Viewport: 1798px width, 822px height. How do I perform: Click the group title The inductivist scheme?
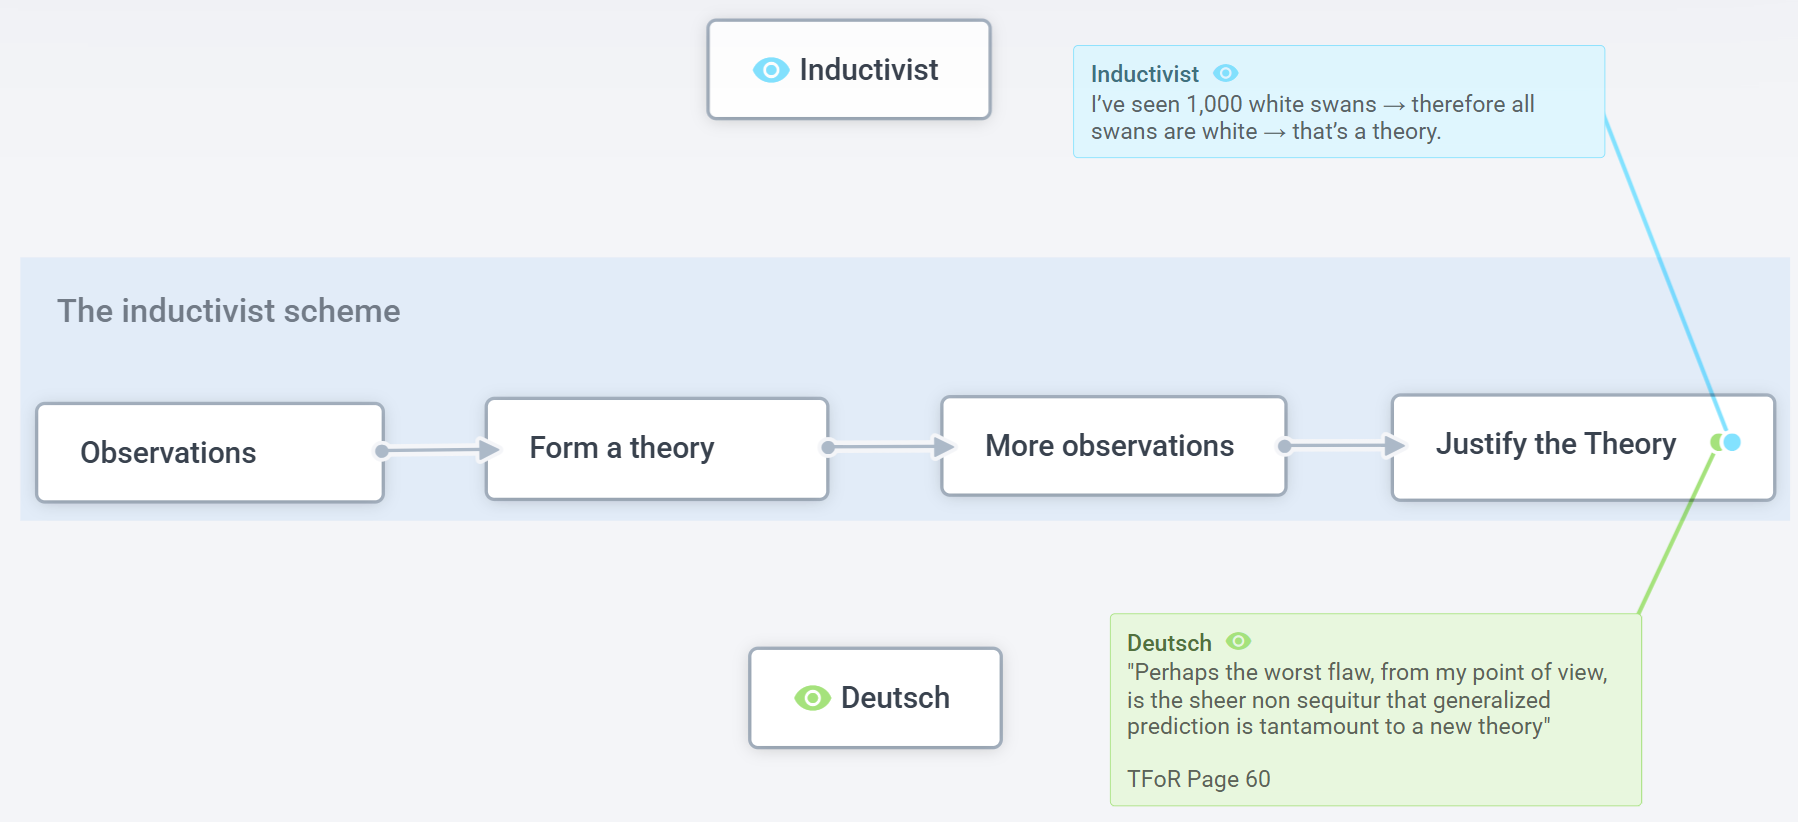[228, 311]
